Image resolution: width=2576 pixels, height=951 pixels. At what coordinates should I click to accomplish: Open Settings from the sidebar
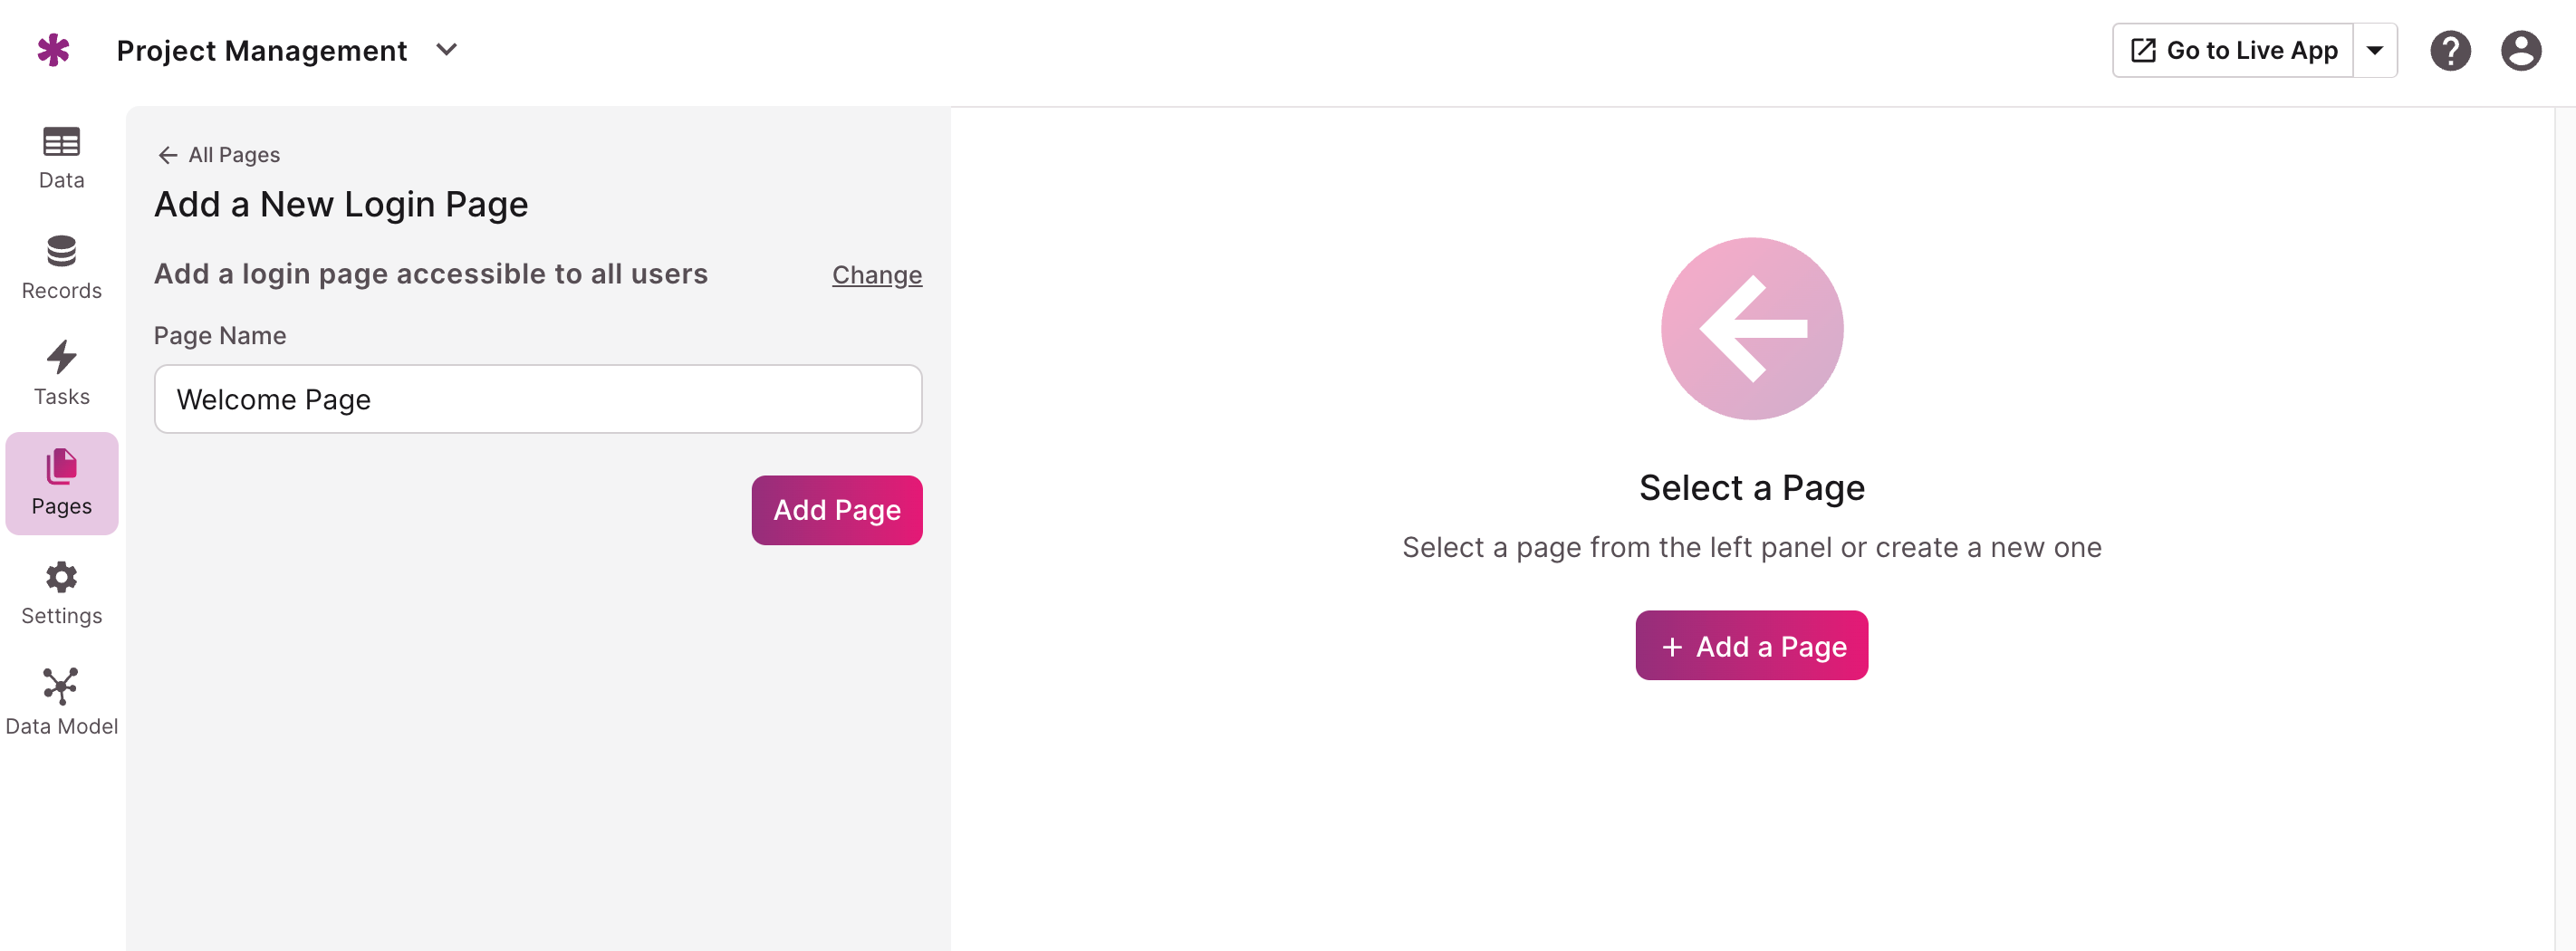(61, 592)
